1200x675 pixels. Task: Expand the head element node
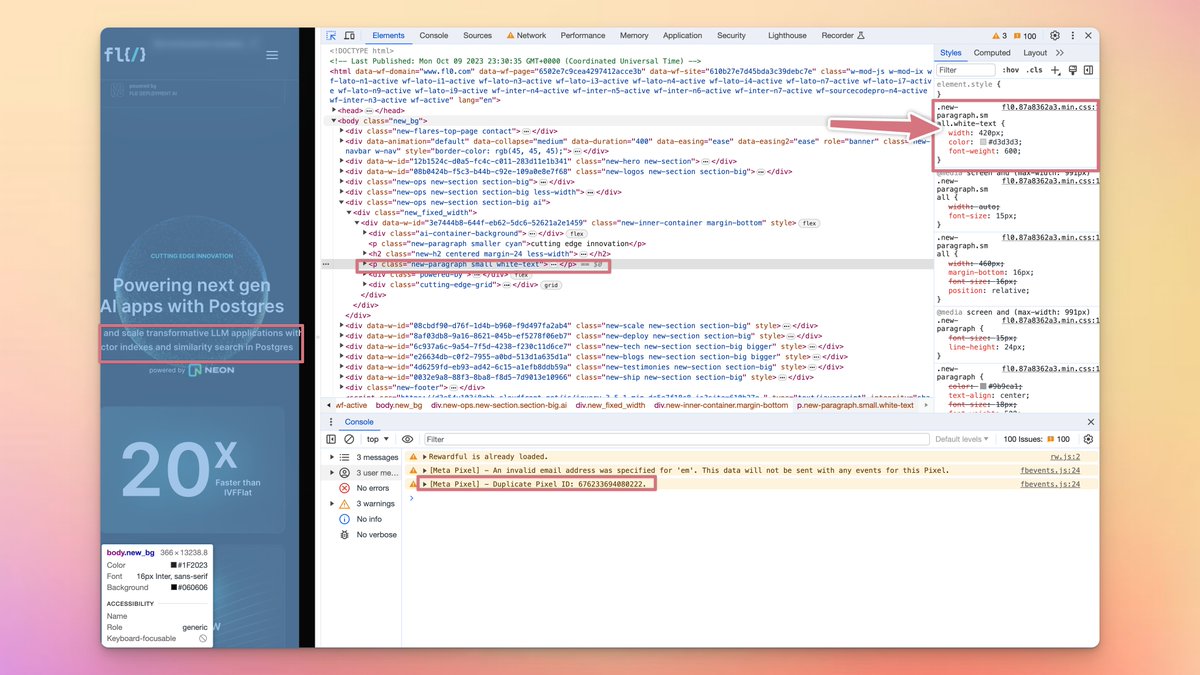tap(334, 111)
